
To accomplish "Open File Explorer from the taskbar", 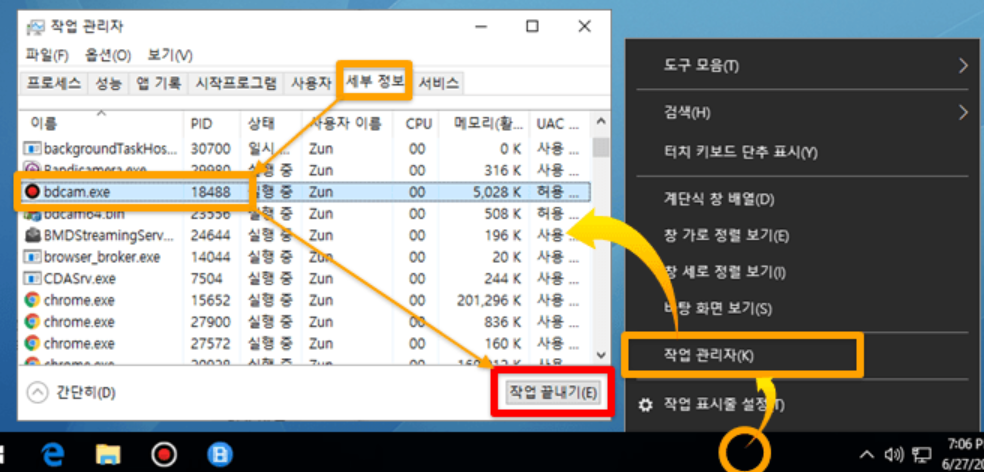I will tap(108, 454).
